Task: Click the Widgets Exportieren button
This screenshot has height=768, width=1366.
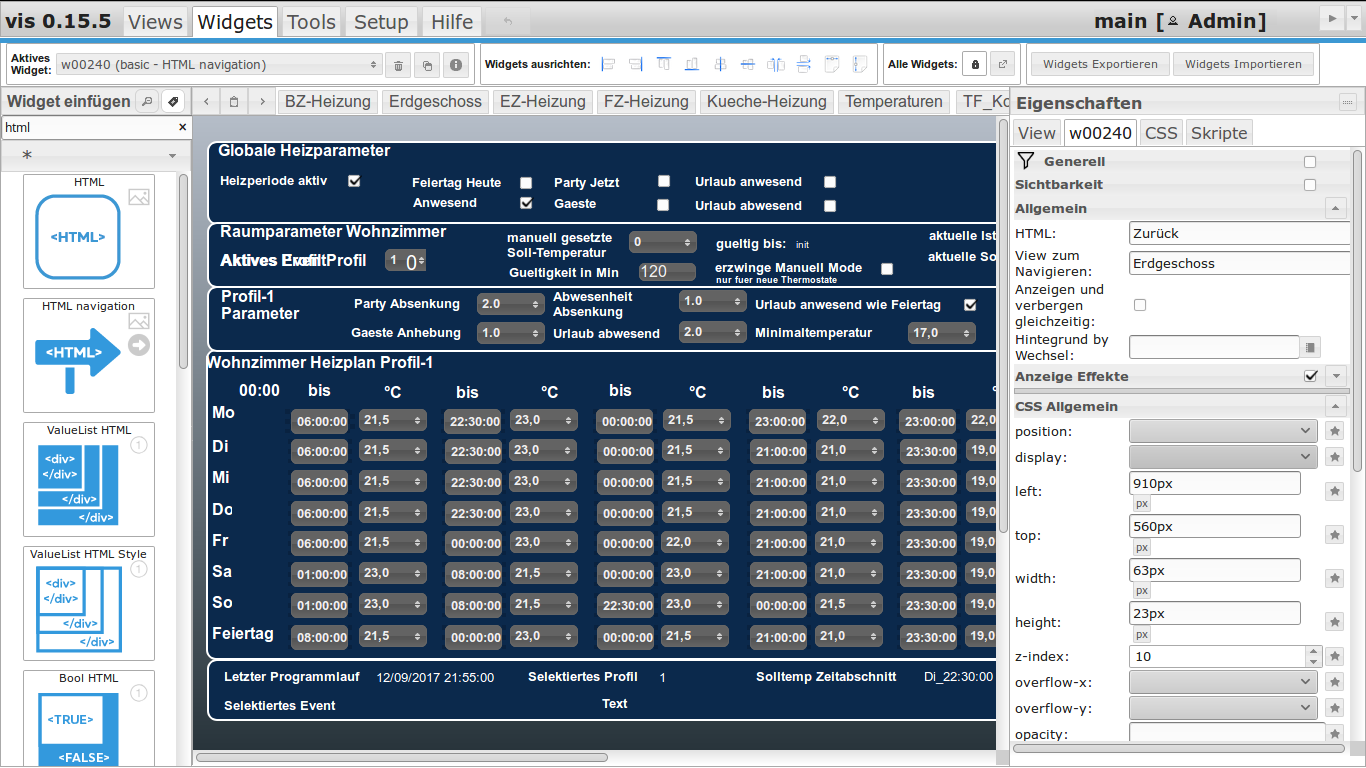Action: (1100, 64)
